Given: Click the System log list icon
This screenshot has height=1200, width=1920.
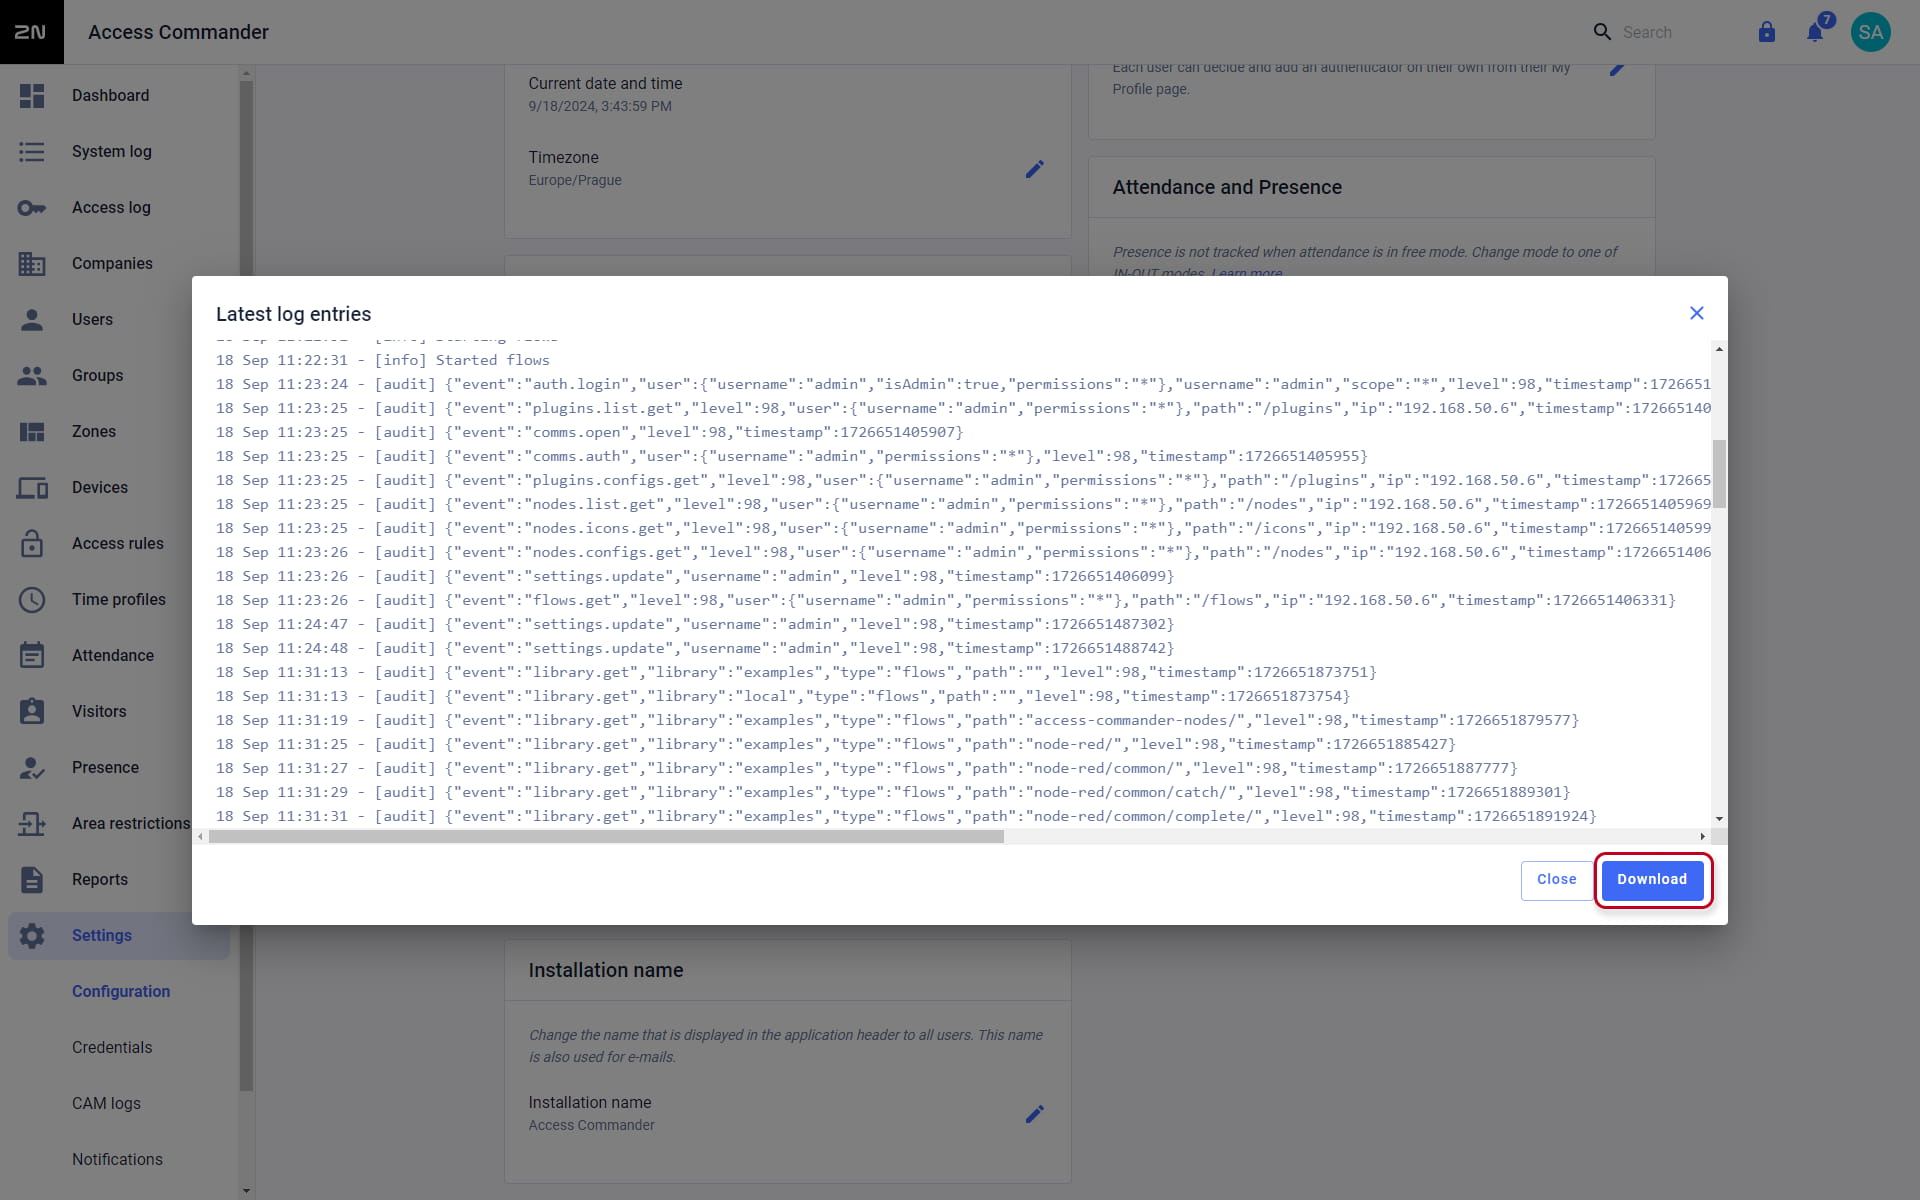Looking at the screenshot, I should click(32, 152).
